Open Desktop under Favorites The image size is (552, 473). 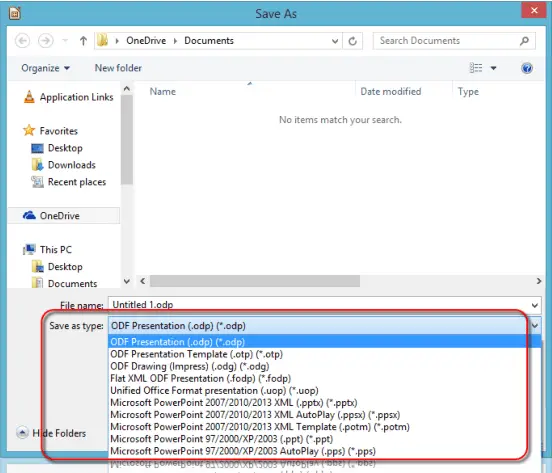pyautogui.click(x=65, y=148)
